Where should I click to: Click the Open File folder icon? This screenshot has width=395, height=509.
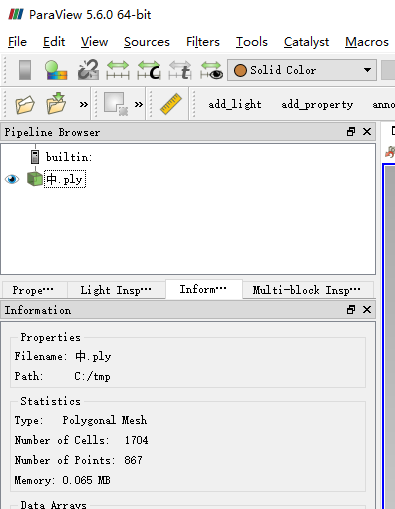tap(25, 104)
